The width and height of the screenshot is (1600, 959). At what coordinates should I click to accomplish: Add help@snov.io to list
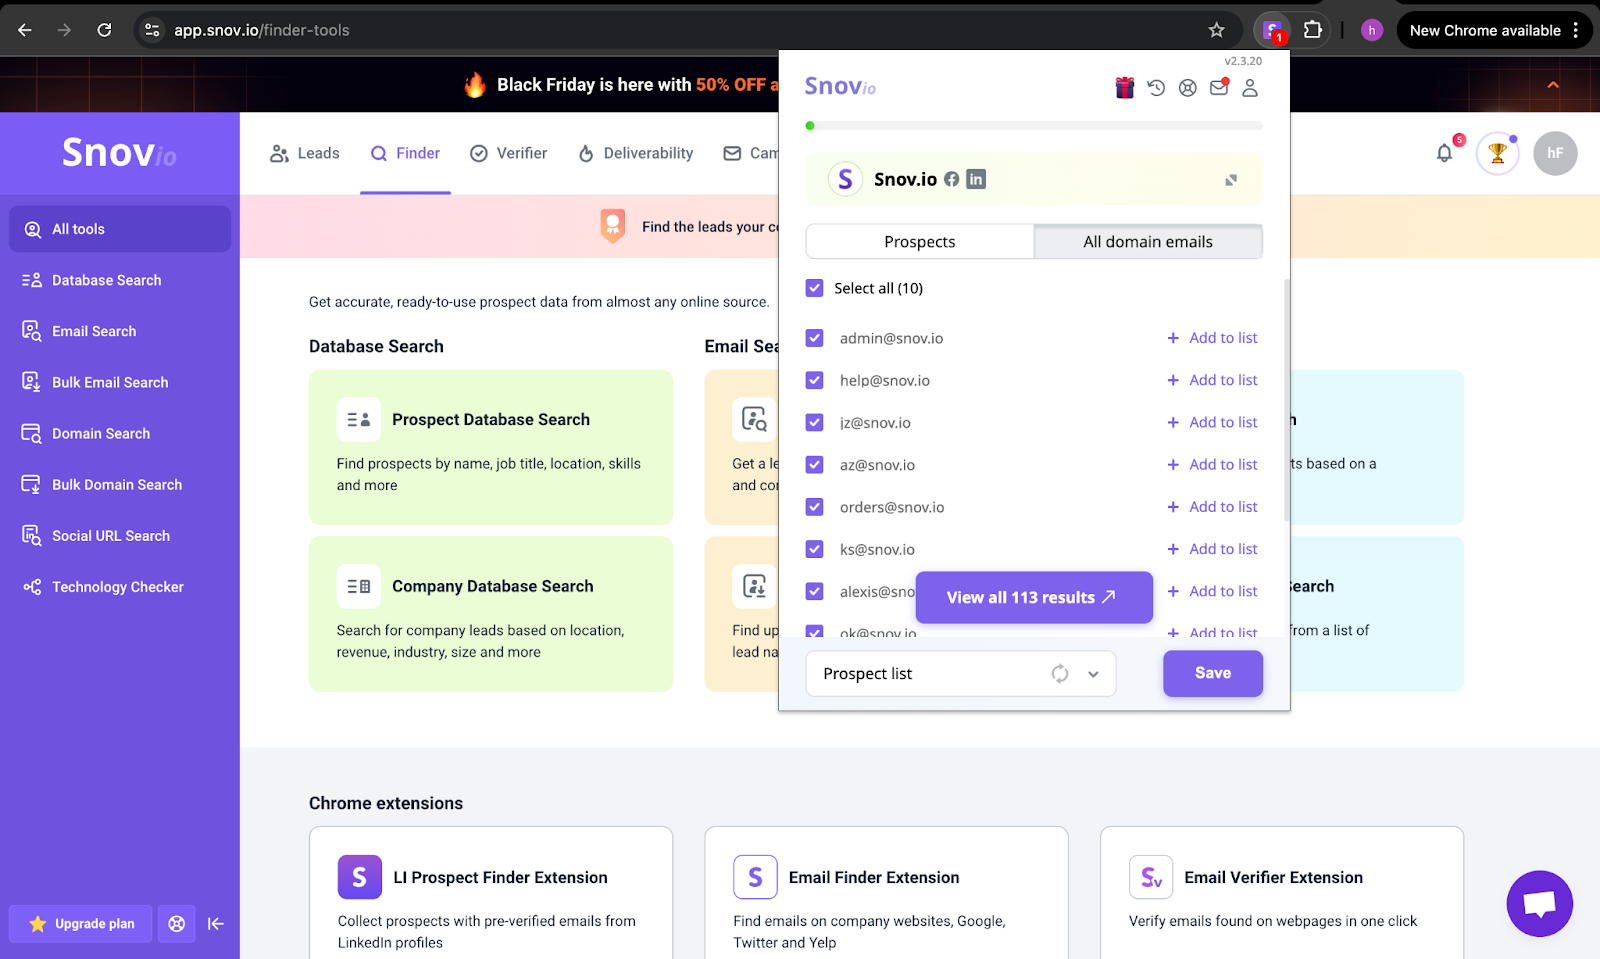[x=1212, y=380]
